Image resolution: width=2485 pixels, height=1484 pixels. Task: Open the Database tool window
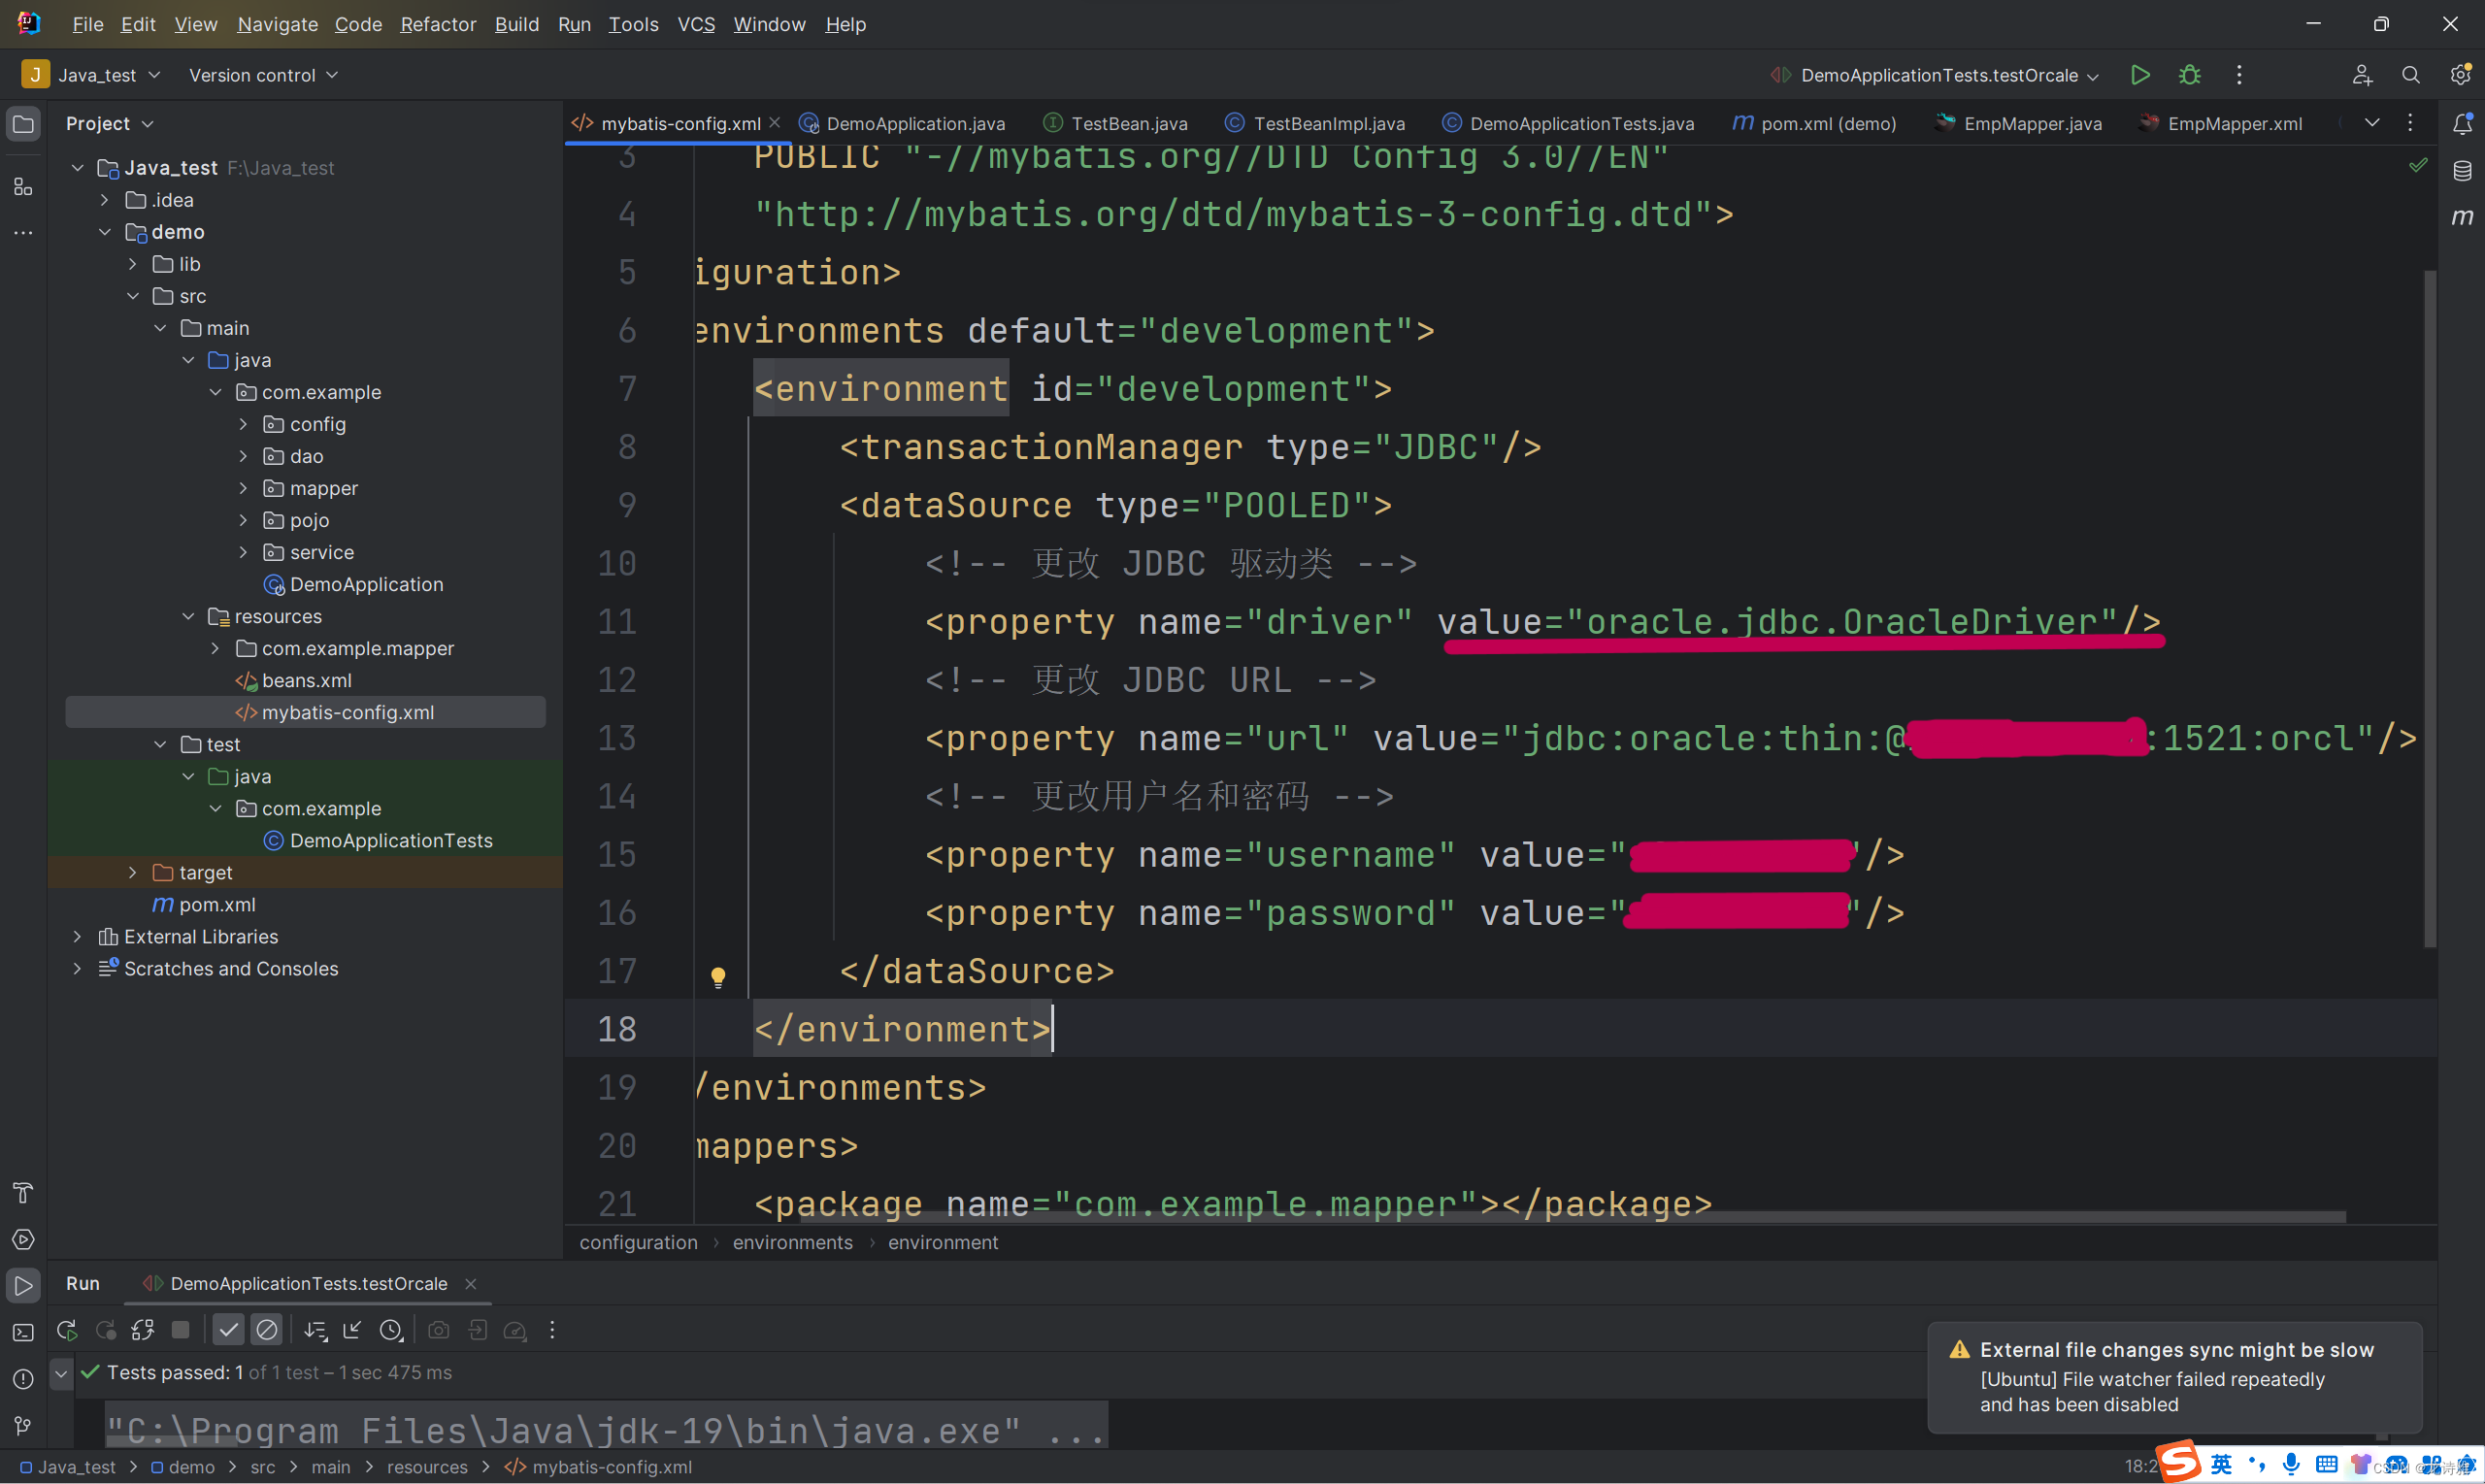pos(2462,171)
